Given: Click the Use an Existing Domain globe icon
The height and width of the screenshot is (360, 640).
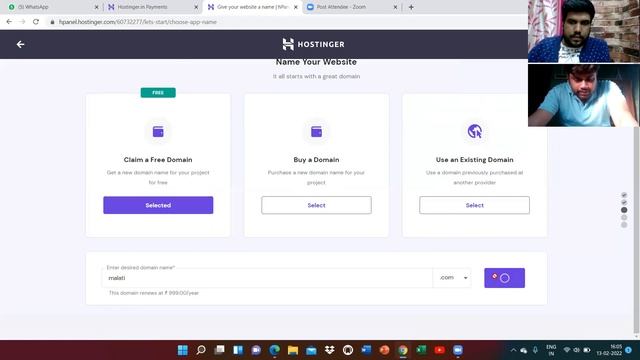Looking at the screenshot, I should (x=474, y=131).
